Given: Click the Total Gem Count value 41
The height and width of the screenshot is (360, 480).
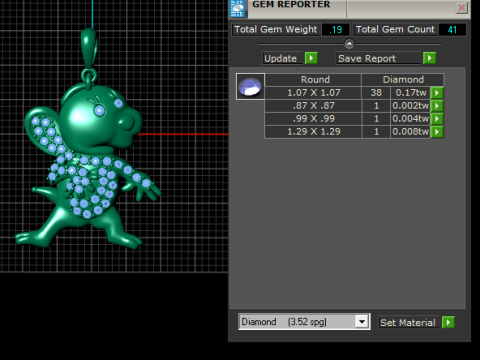Looking at the screenshot, I should click(x=452, y=30).
